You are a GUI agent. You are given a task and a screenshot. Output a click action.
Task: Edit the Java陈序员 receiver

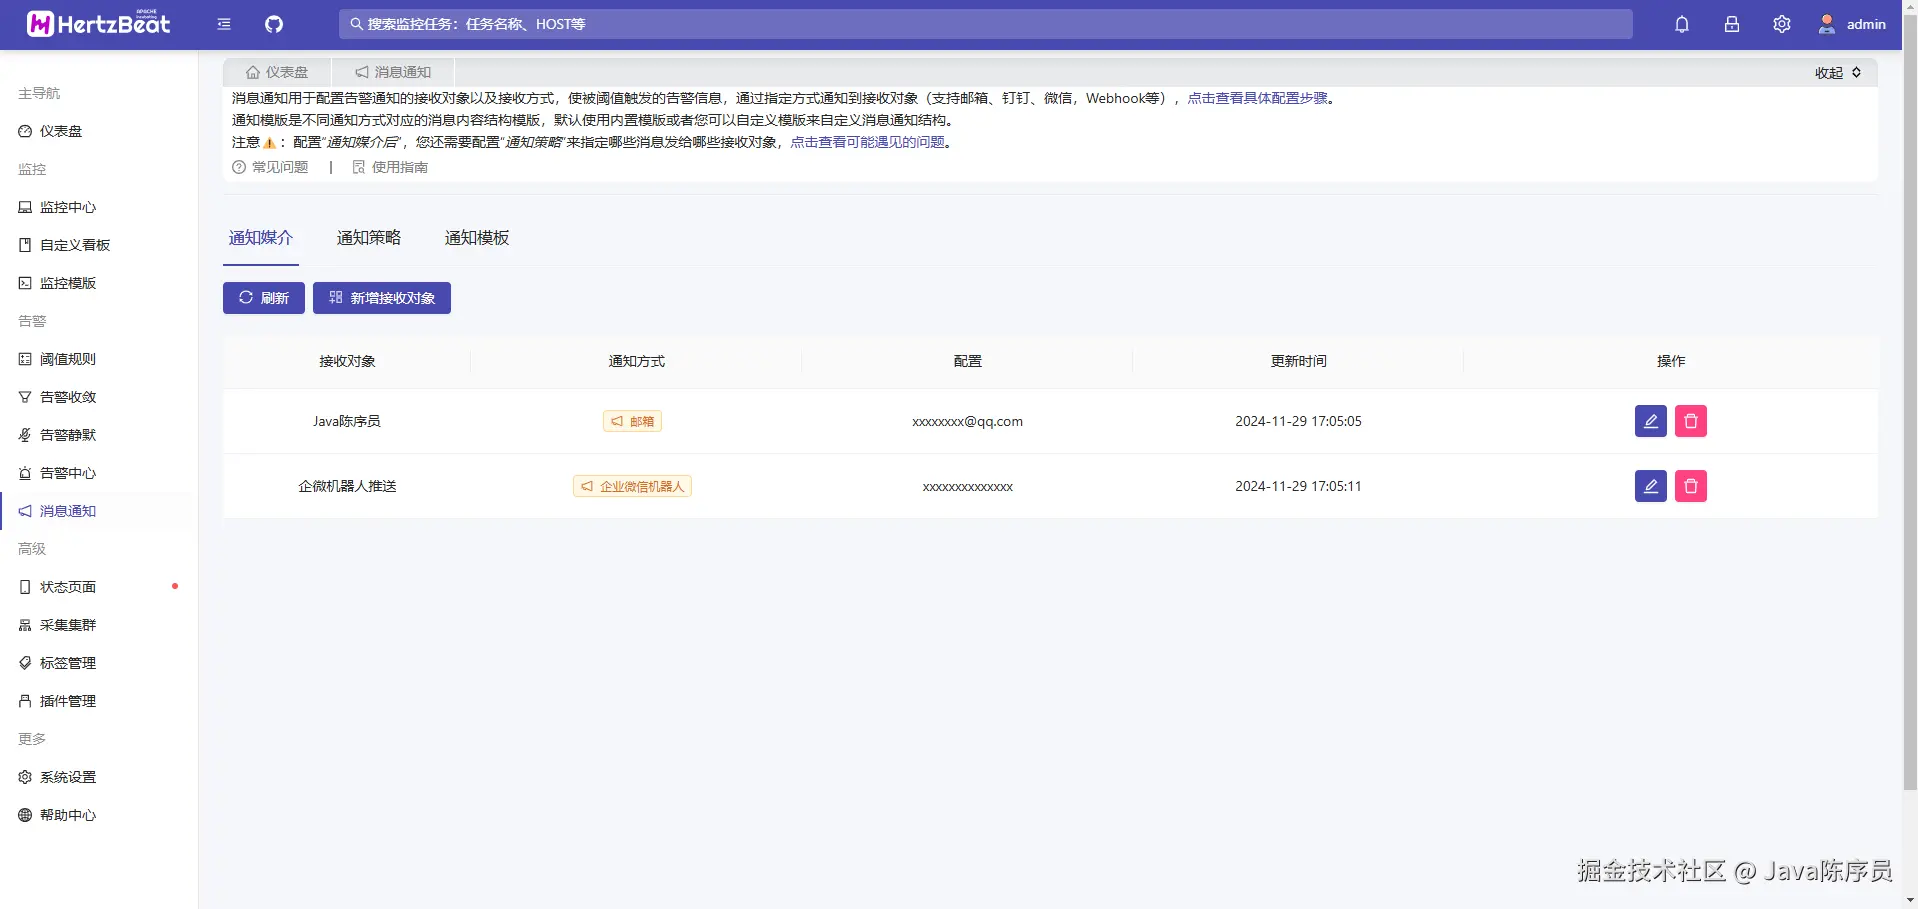click(x=1651, y=421)
